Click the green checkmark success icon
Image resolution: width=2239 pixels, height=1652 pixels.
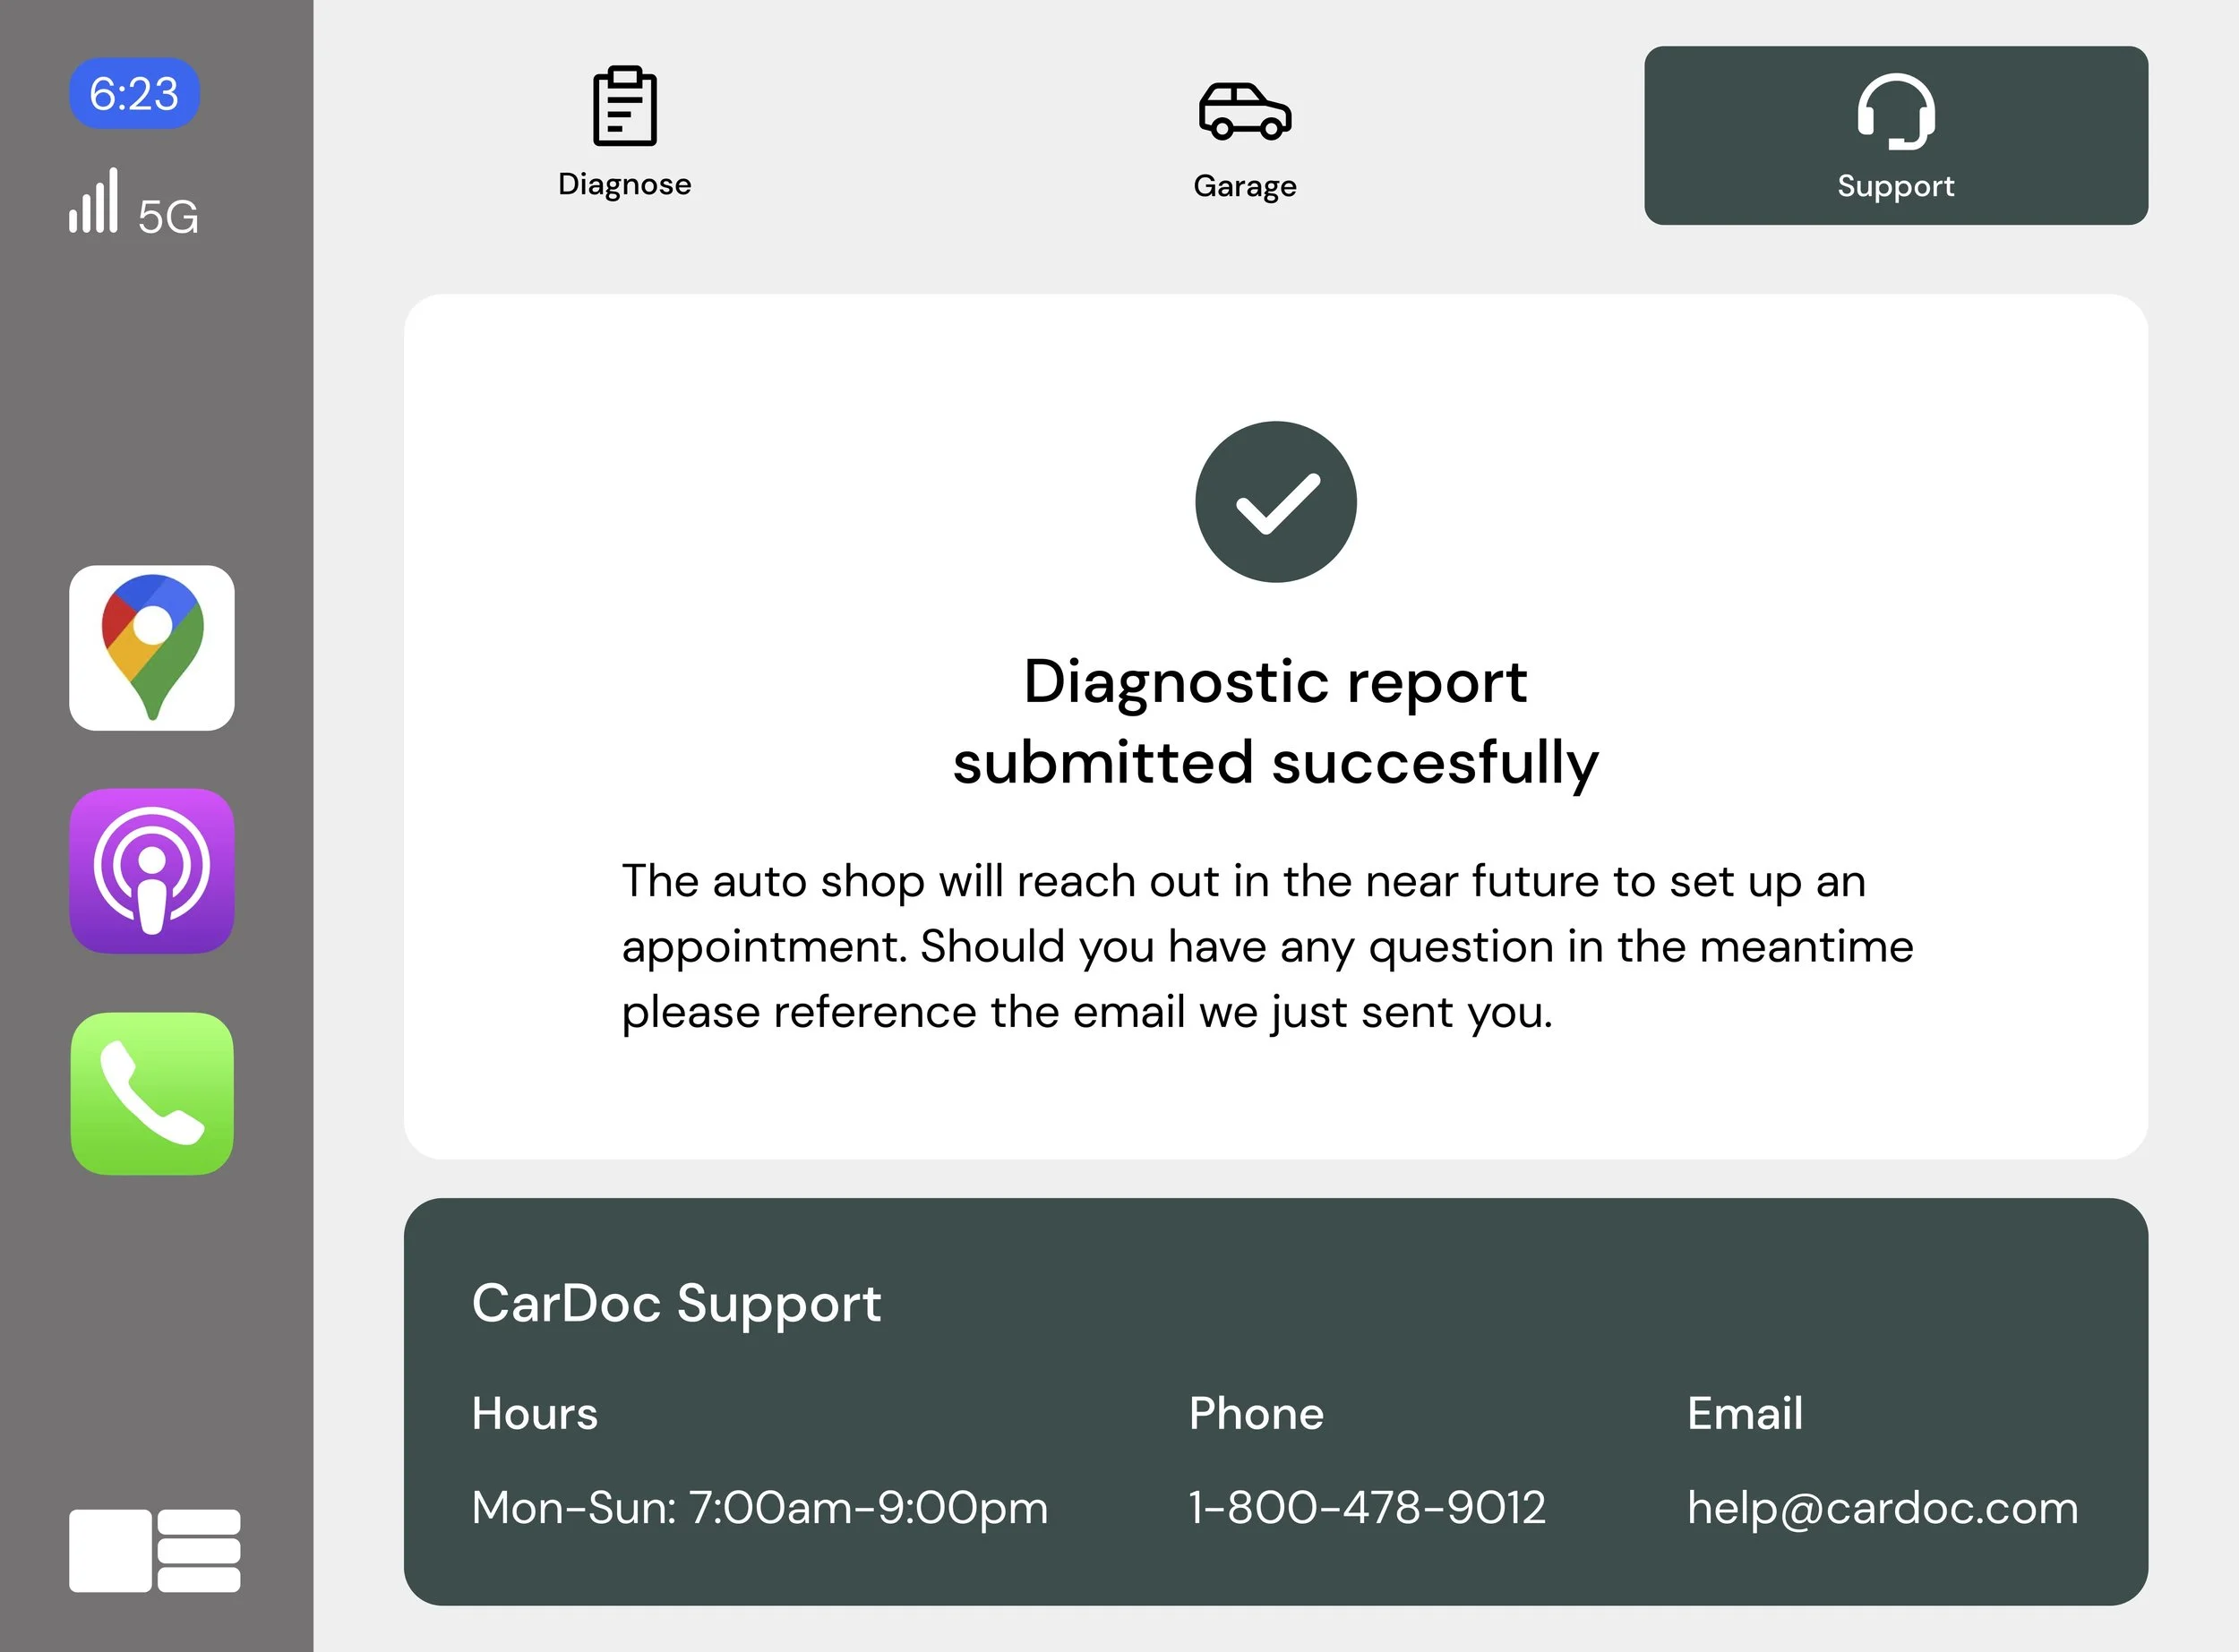point(1276,503)
